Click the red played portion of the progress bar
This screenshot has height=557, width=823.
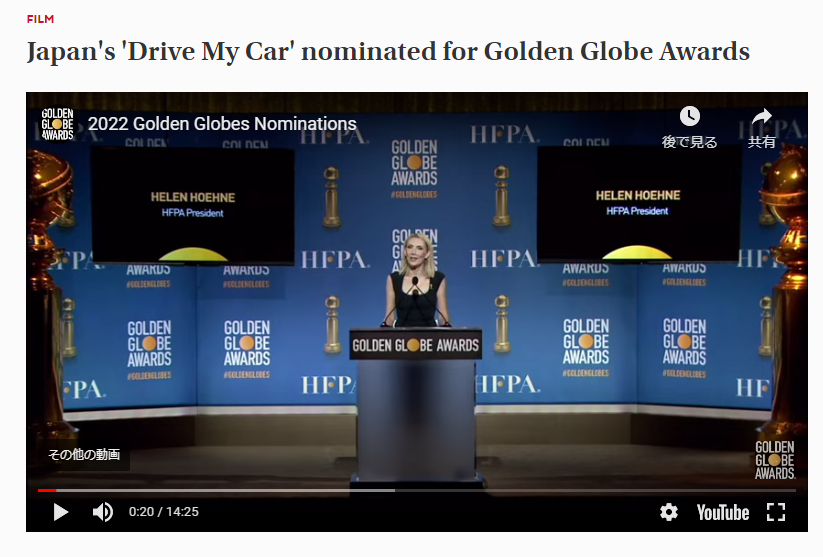pyautogui.click(x=46, y=490)
